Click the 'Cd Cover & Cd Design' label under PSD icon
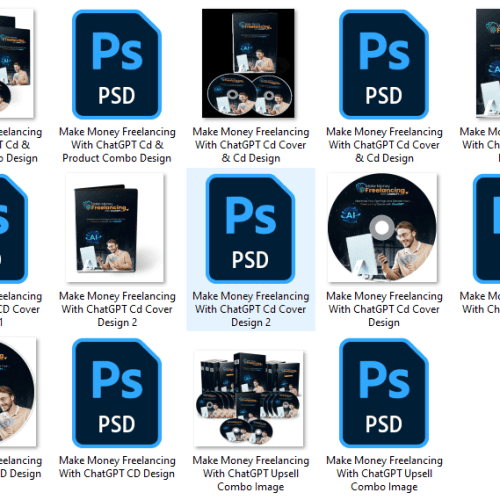Screen dimensions: 500x500 pos(384,145)
